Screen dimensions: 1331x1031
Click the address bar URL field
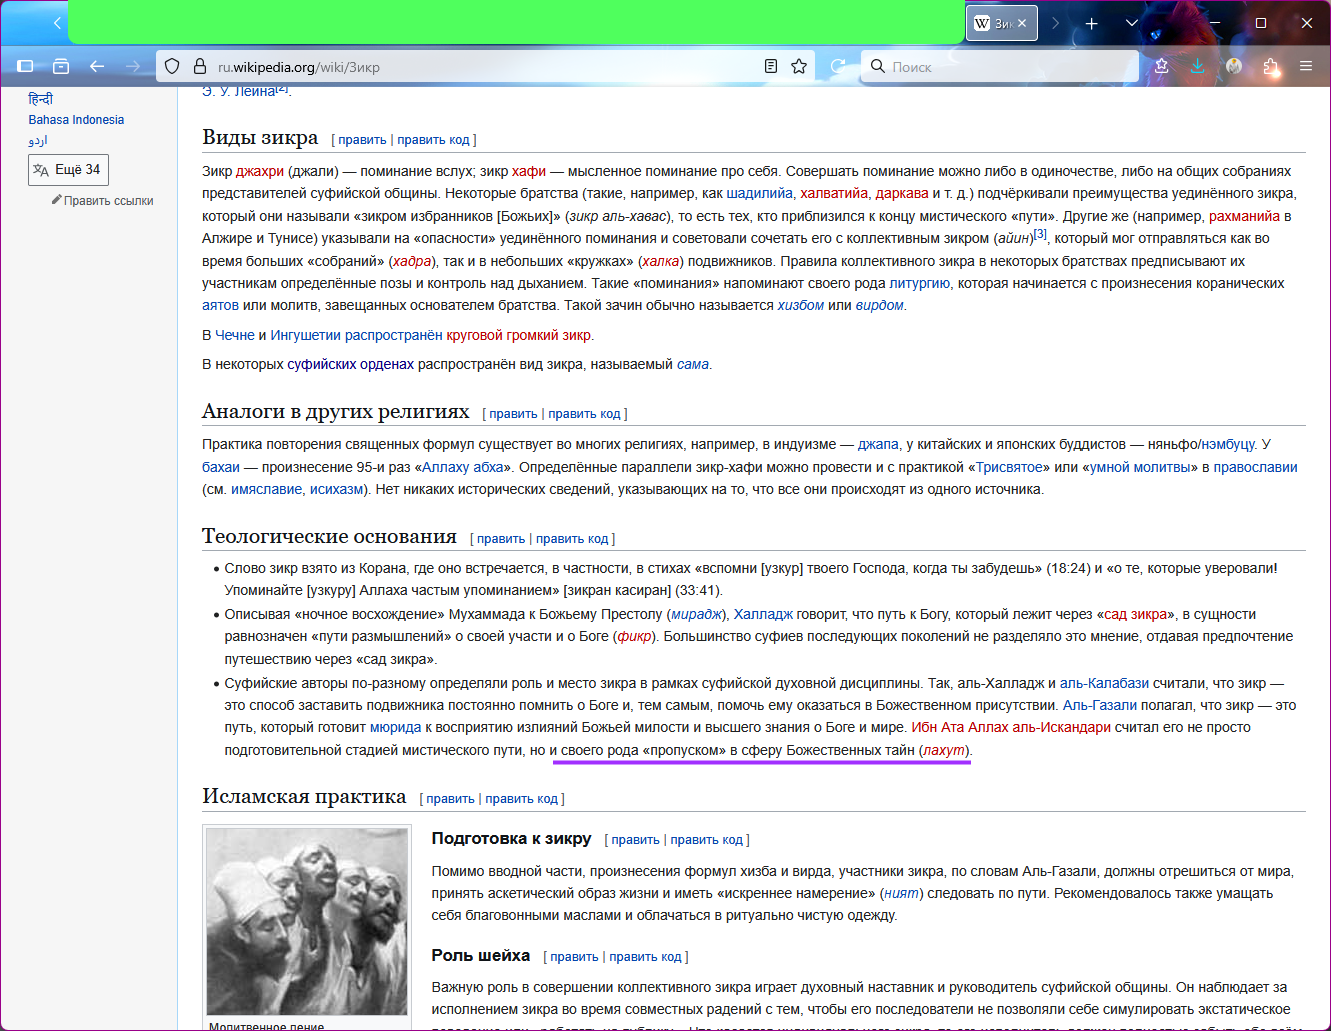[x=485, y=67]
